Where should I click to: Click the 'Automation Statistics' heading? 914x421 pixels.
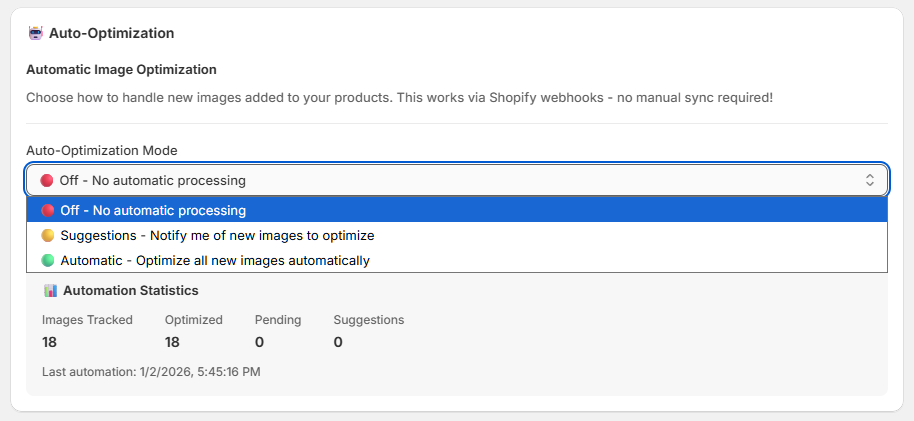[131, 290]
